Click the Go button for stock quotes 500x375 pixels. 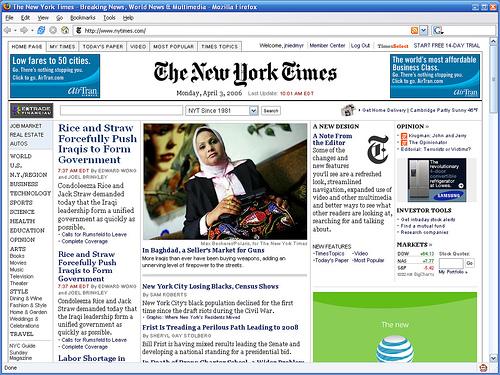coord(470,263)
